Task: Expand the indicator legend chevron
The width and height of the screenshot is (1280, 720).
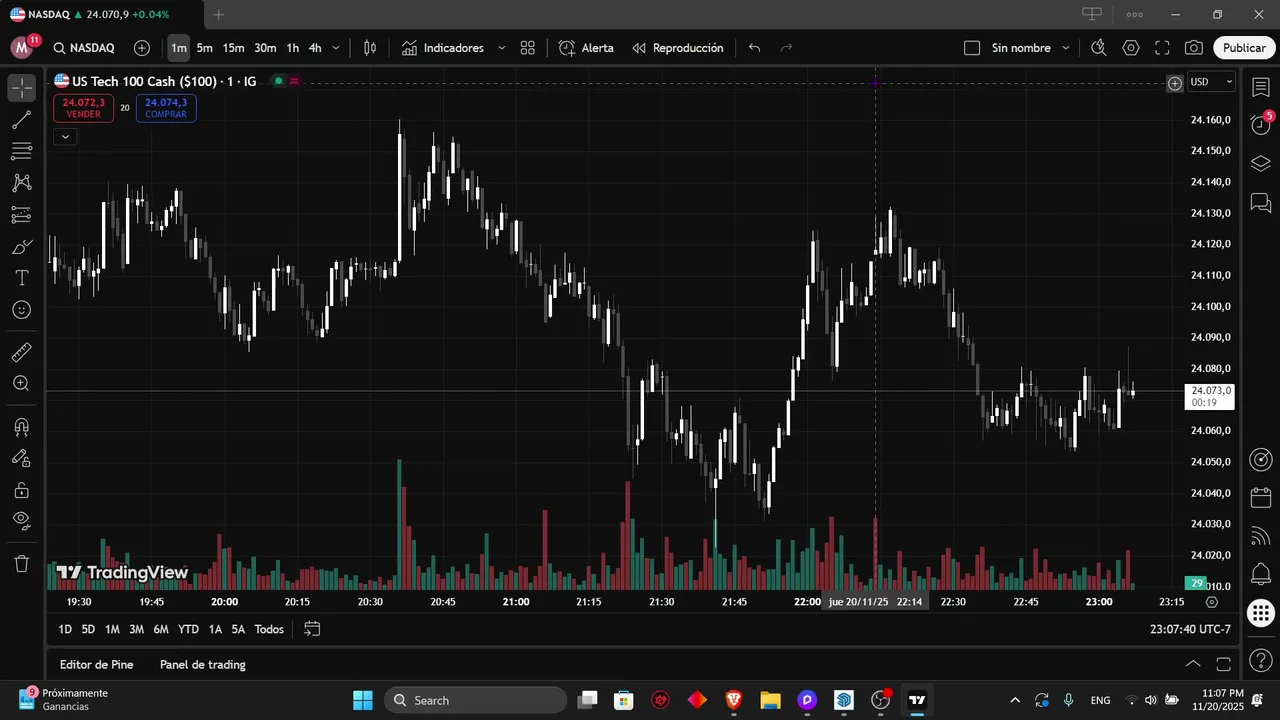Action: (x=65, y=136)
